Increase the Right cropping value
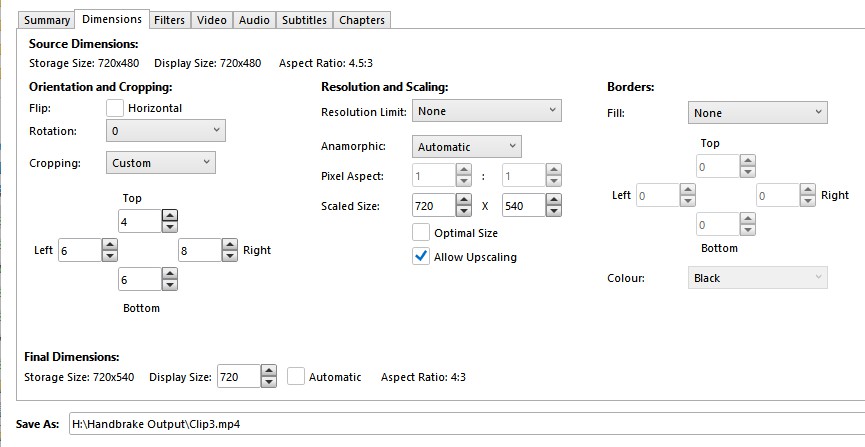This screenshot has height=447, width=865. click(230, 244)
